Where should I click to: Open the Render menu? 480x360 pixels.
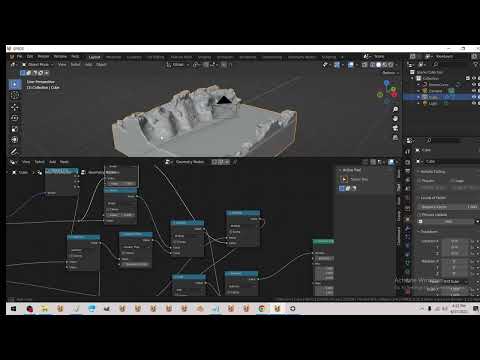point(43,57)
